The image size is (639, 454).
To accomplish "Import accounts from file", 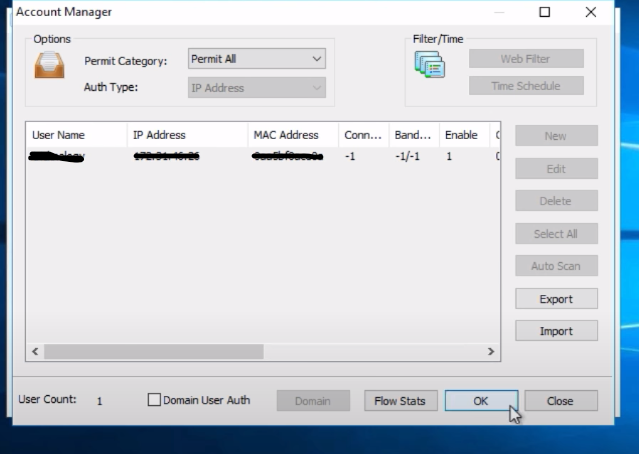I will point(556,331).
